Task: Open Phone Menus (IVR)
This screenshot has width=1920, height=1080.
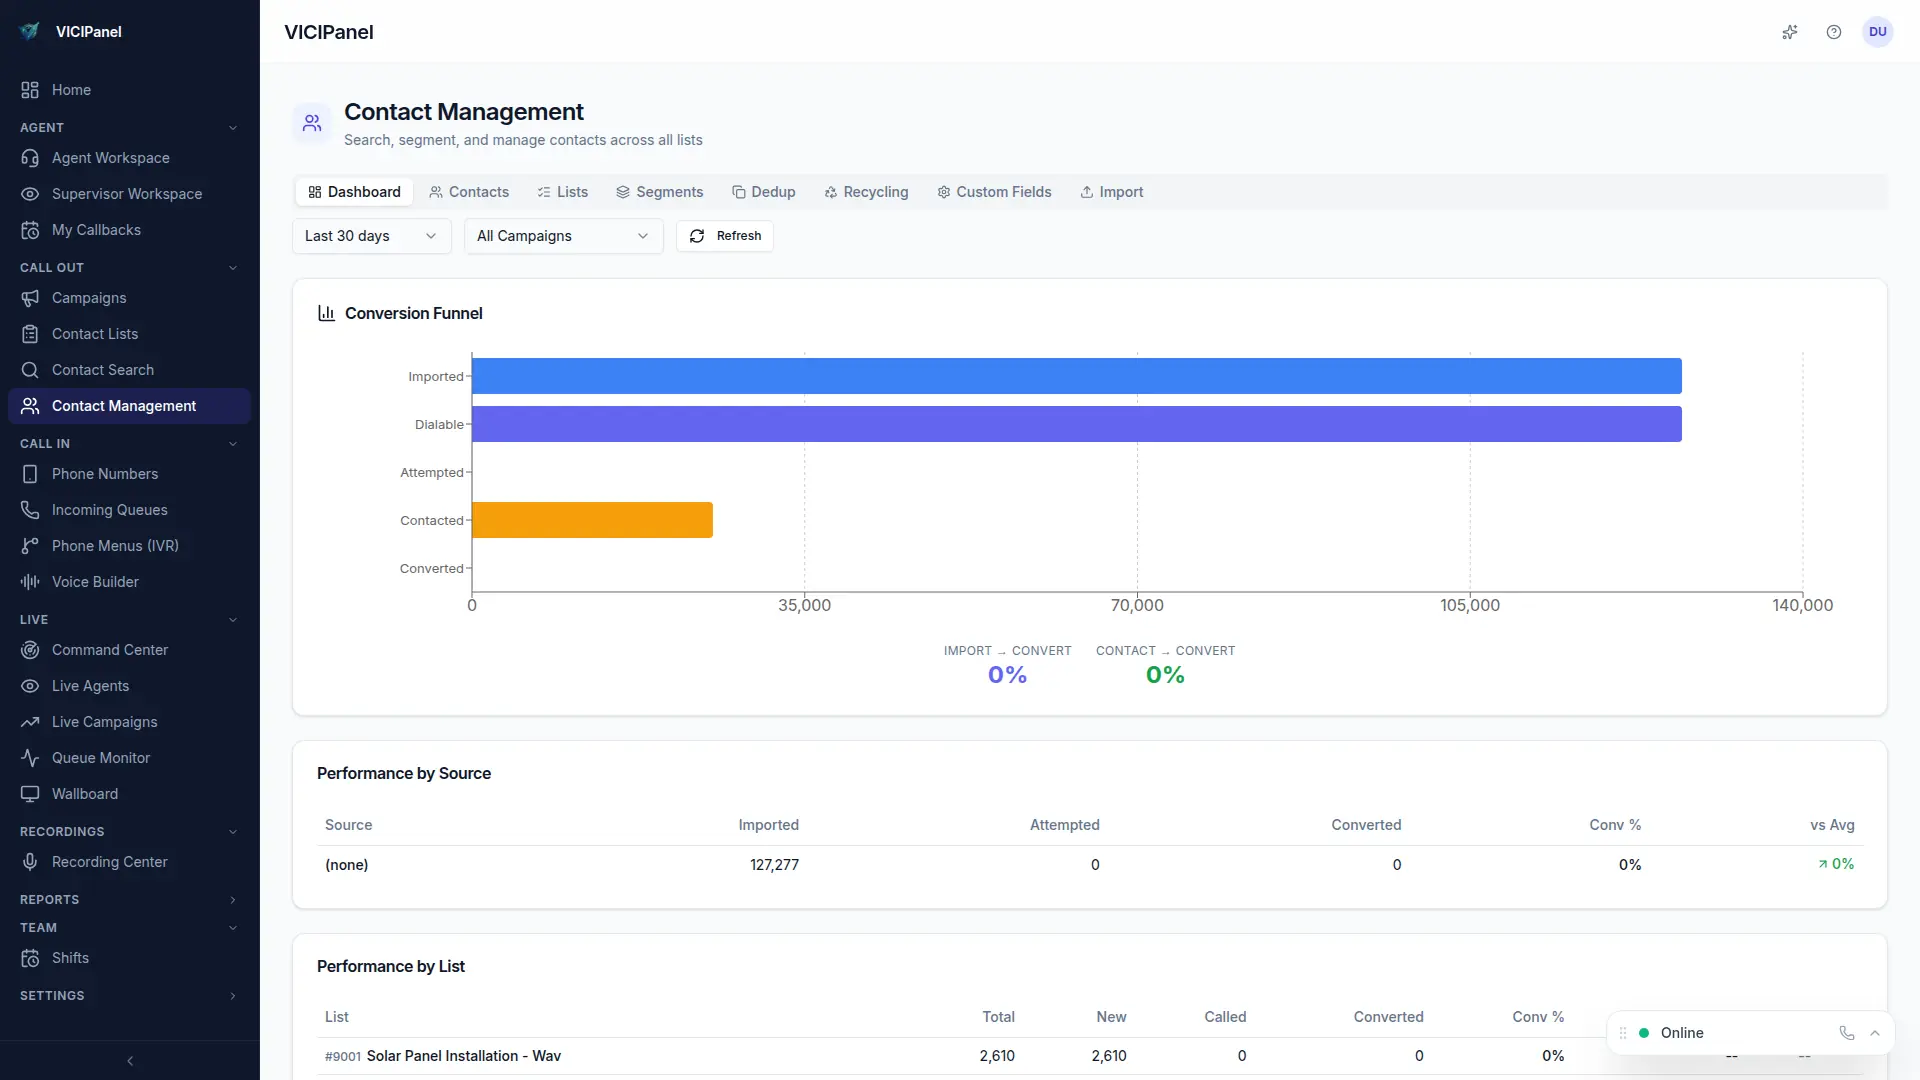Action: [x=114, y=545]
